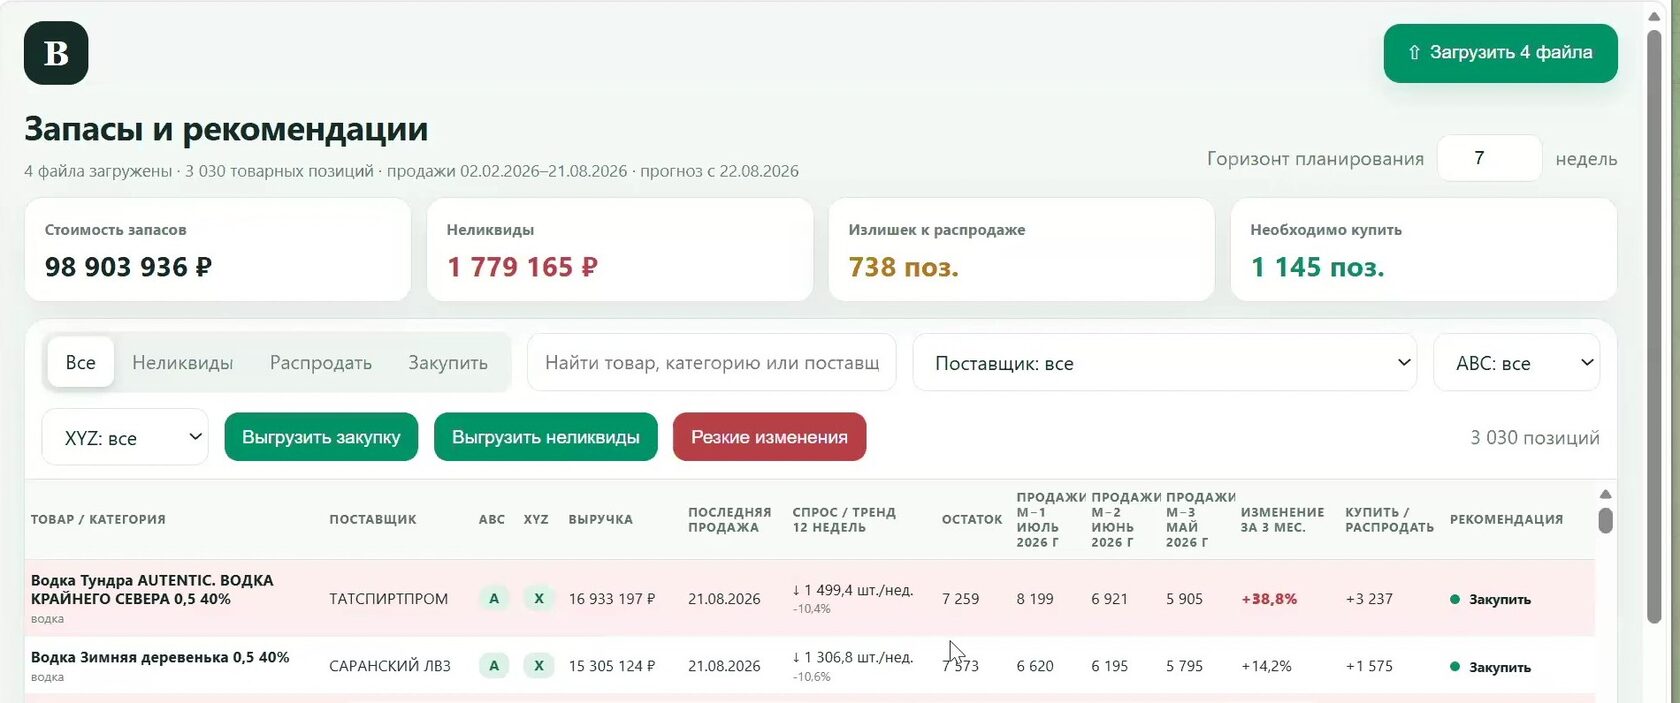Sort by Изменение за 3 мес. header
Screen dimensions: 1680x703
(x=1282, y=519)
